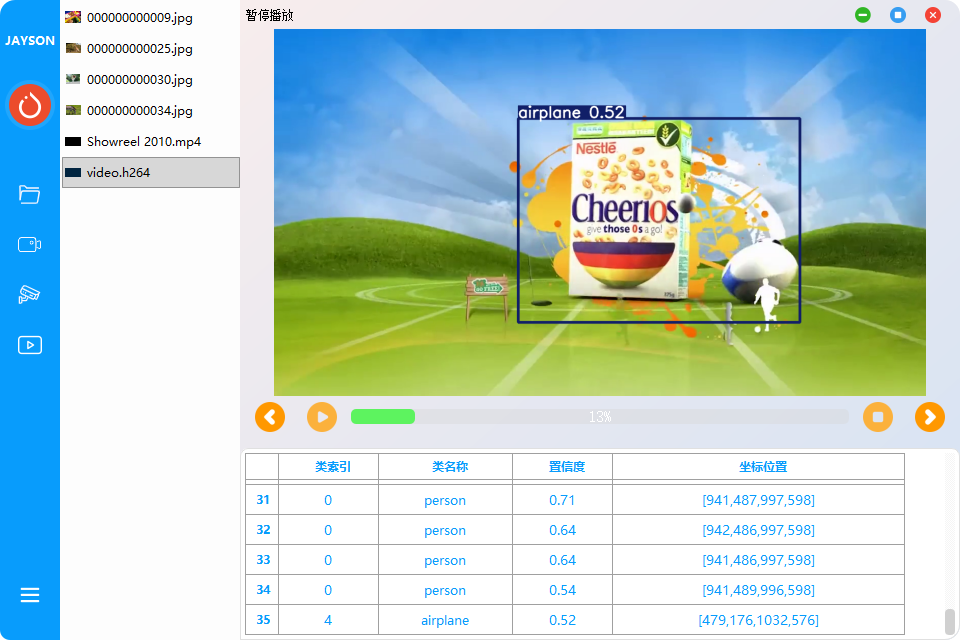
Task: Select row header 34 in results table
Action: coord(263,590)
